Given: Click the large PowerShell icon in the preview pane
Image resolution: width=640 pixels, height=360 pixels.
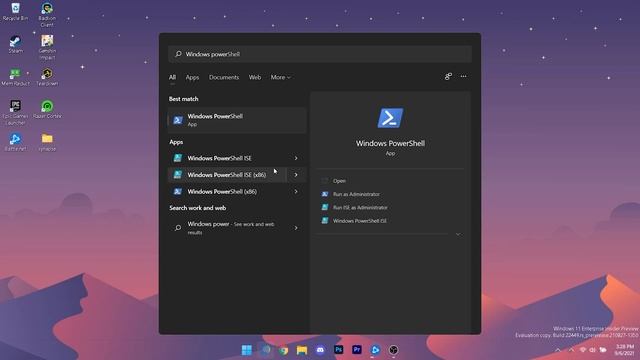Looking at the screenshot, I should pyautogui.click(x=390, y=118).
